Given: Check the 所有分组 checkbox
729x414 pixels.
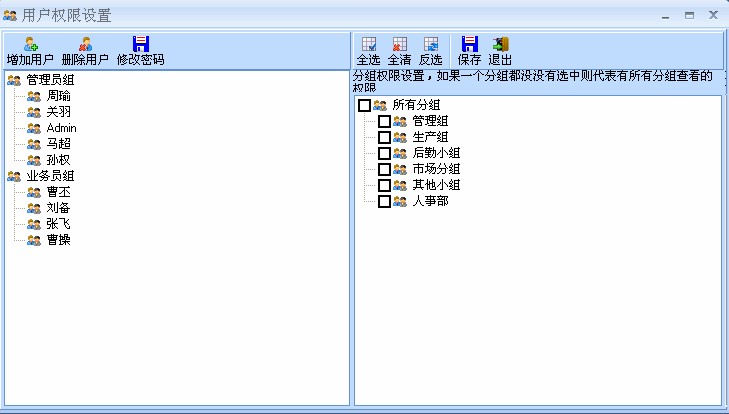Looking at the screenshot, I should 364,105.
